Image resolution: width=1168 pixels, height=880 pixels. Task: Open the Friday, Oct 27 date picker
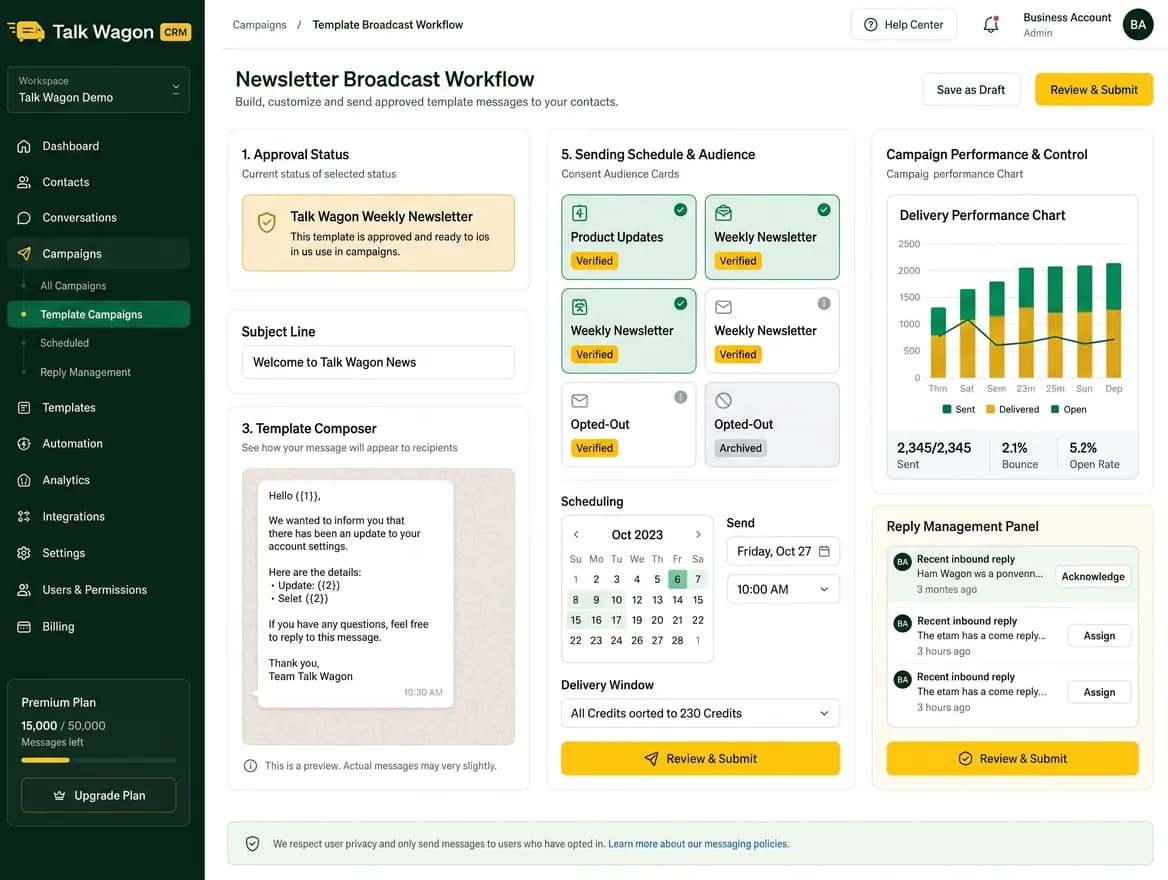coord(783,551)
